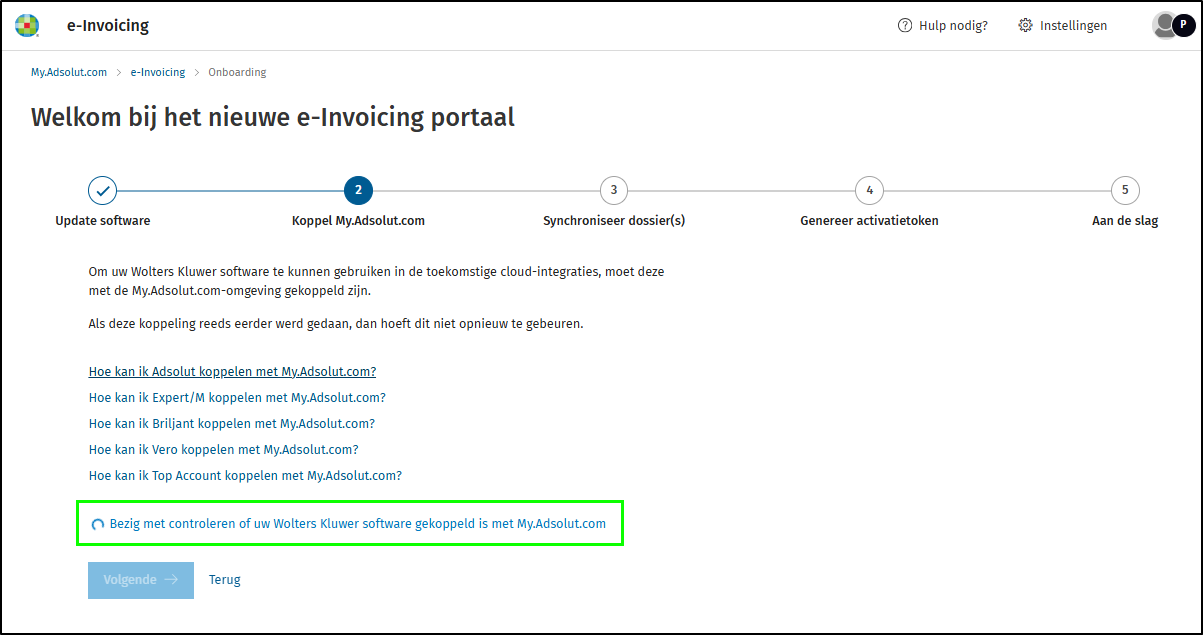Open the Top Account koppelen help link
Viewport: 1203px width, 635px height.
245,475
